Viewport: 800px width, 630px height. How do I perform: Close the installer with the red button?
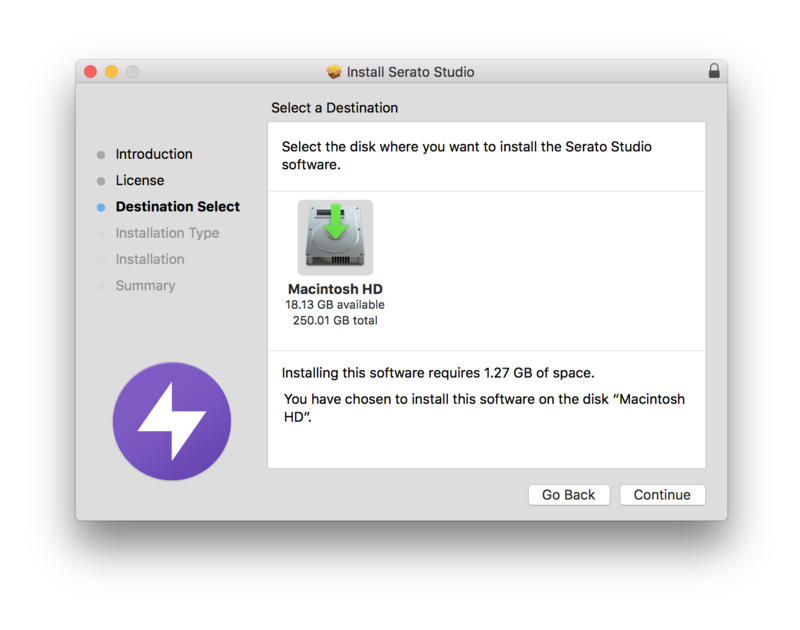click(x=90, y=72)
